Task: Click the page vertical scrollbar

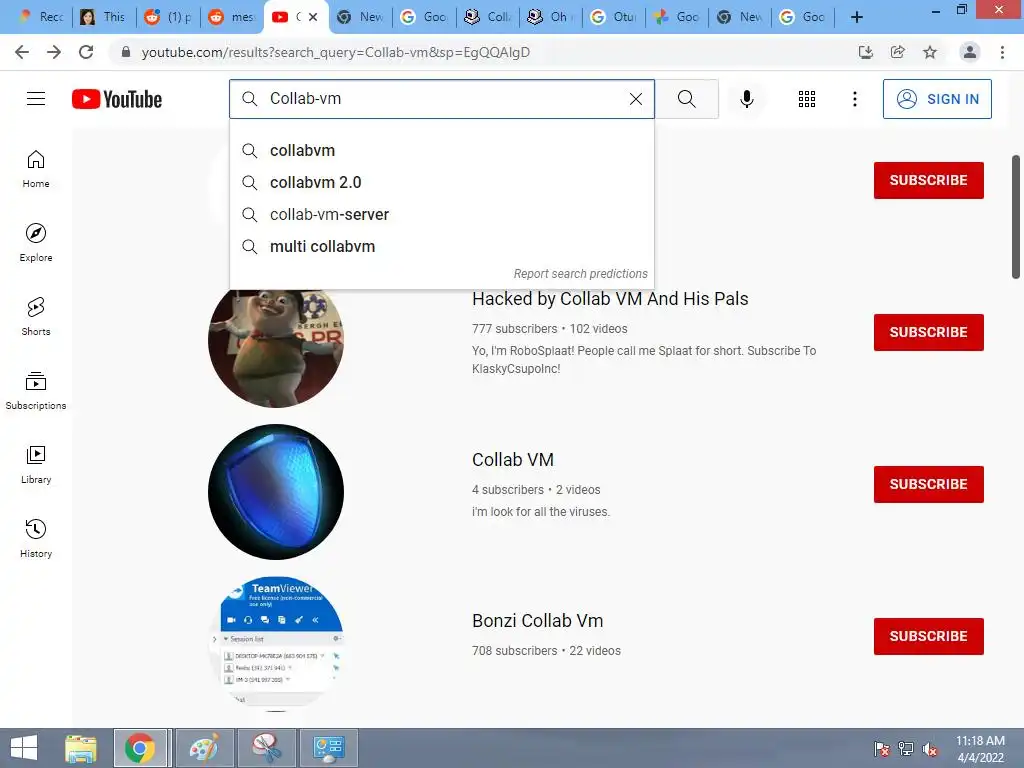Action: click(1016, 216)
